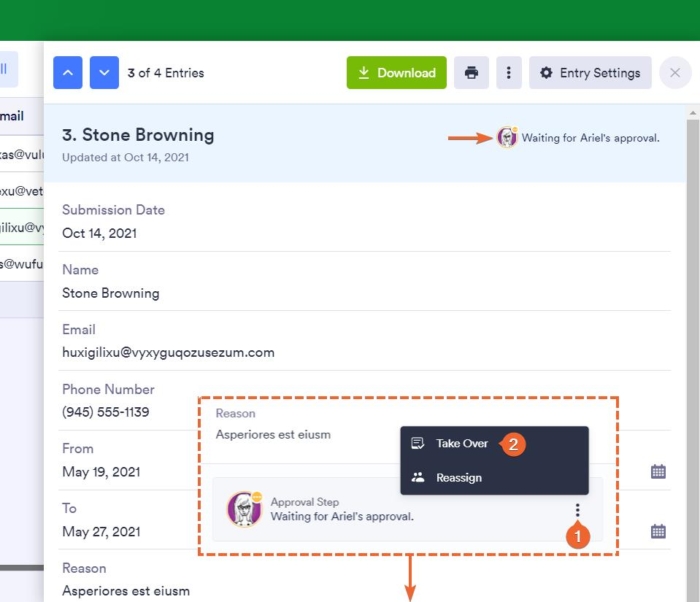Click the Take Over icon
The width and height of the screenshot is (700, 602).
(418, 443)
